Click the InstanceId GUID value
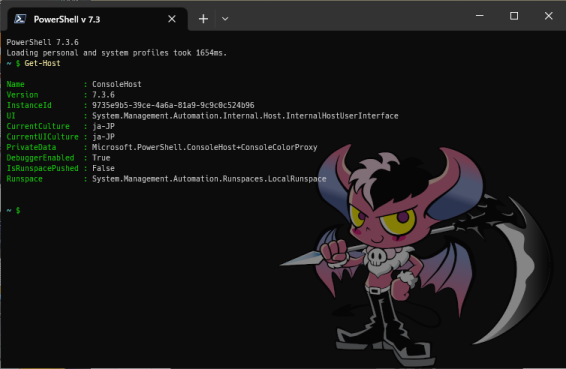This screenshot has height=369, width=566. 173,105
